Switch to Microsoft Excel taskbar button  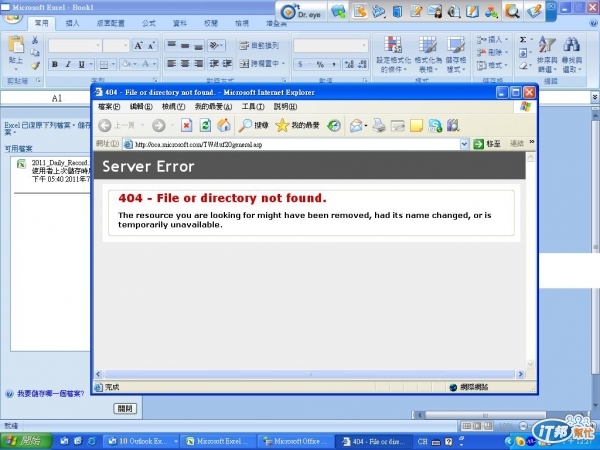click(x=218, y=441)
